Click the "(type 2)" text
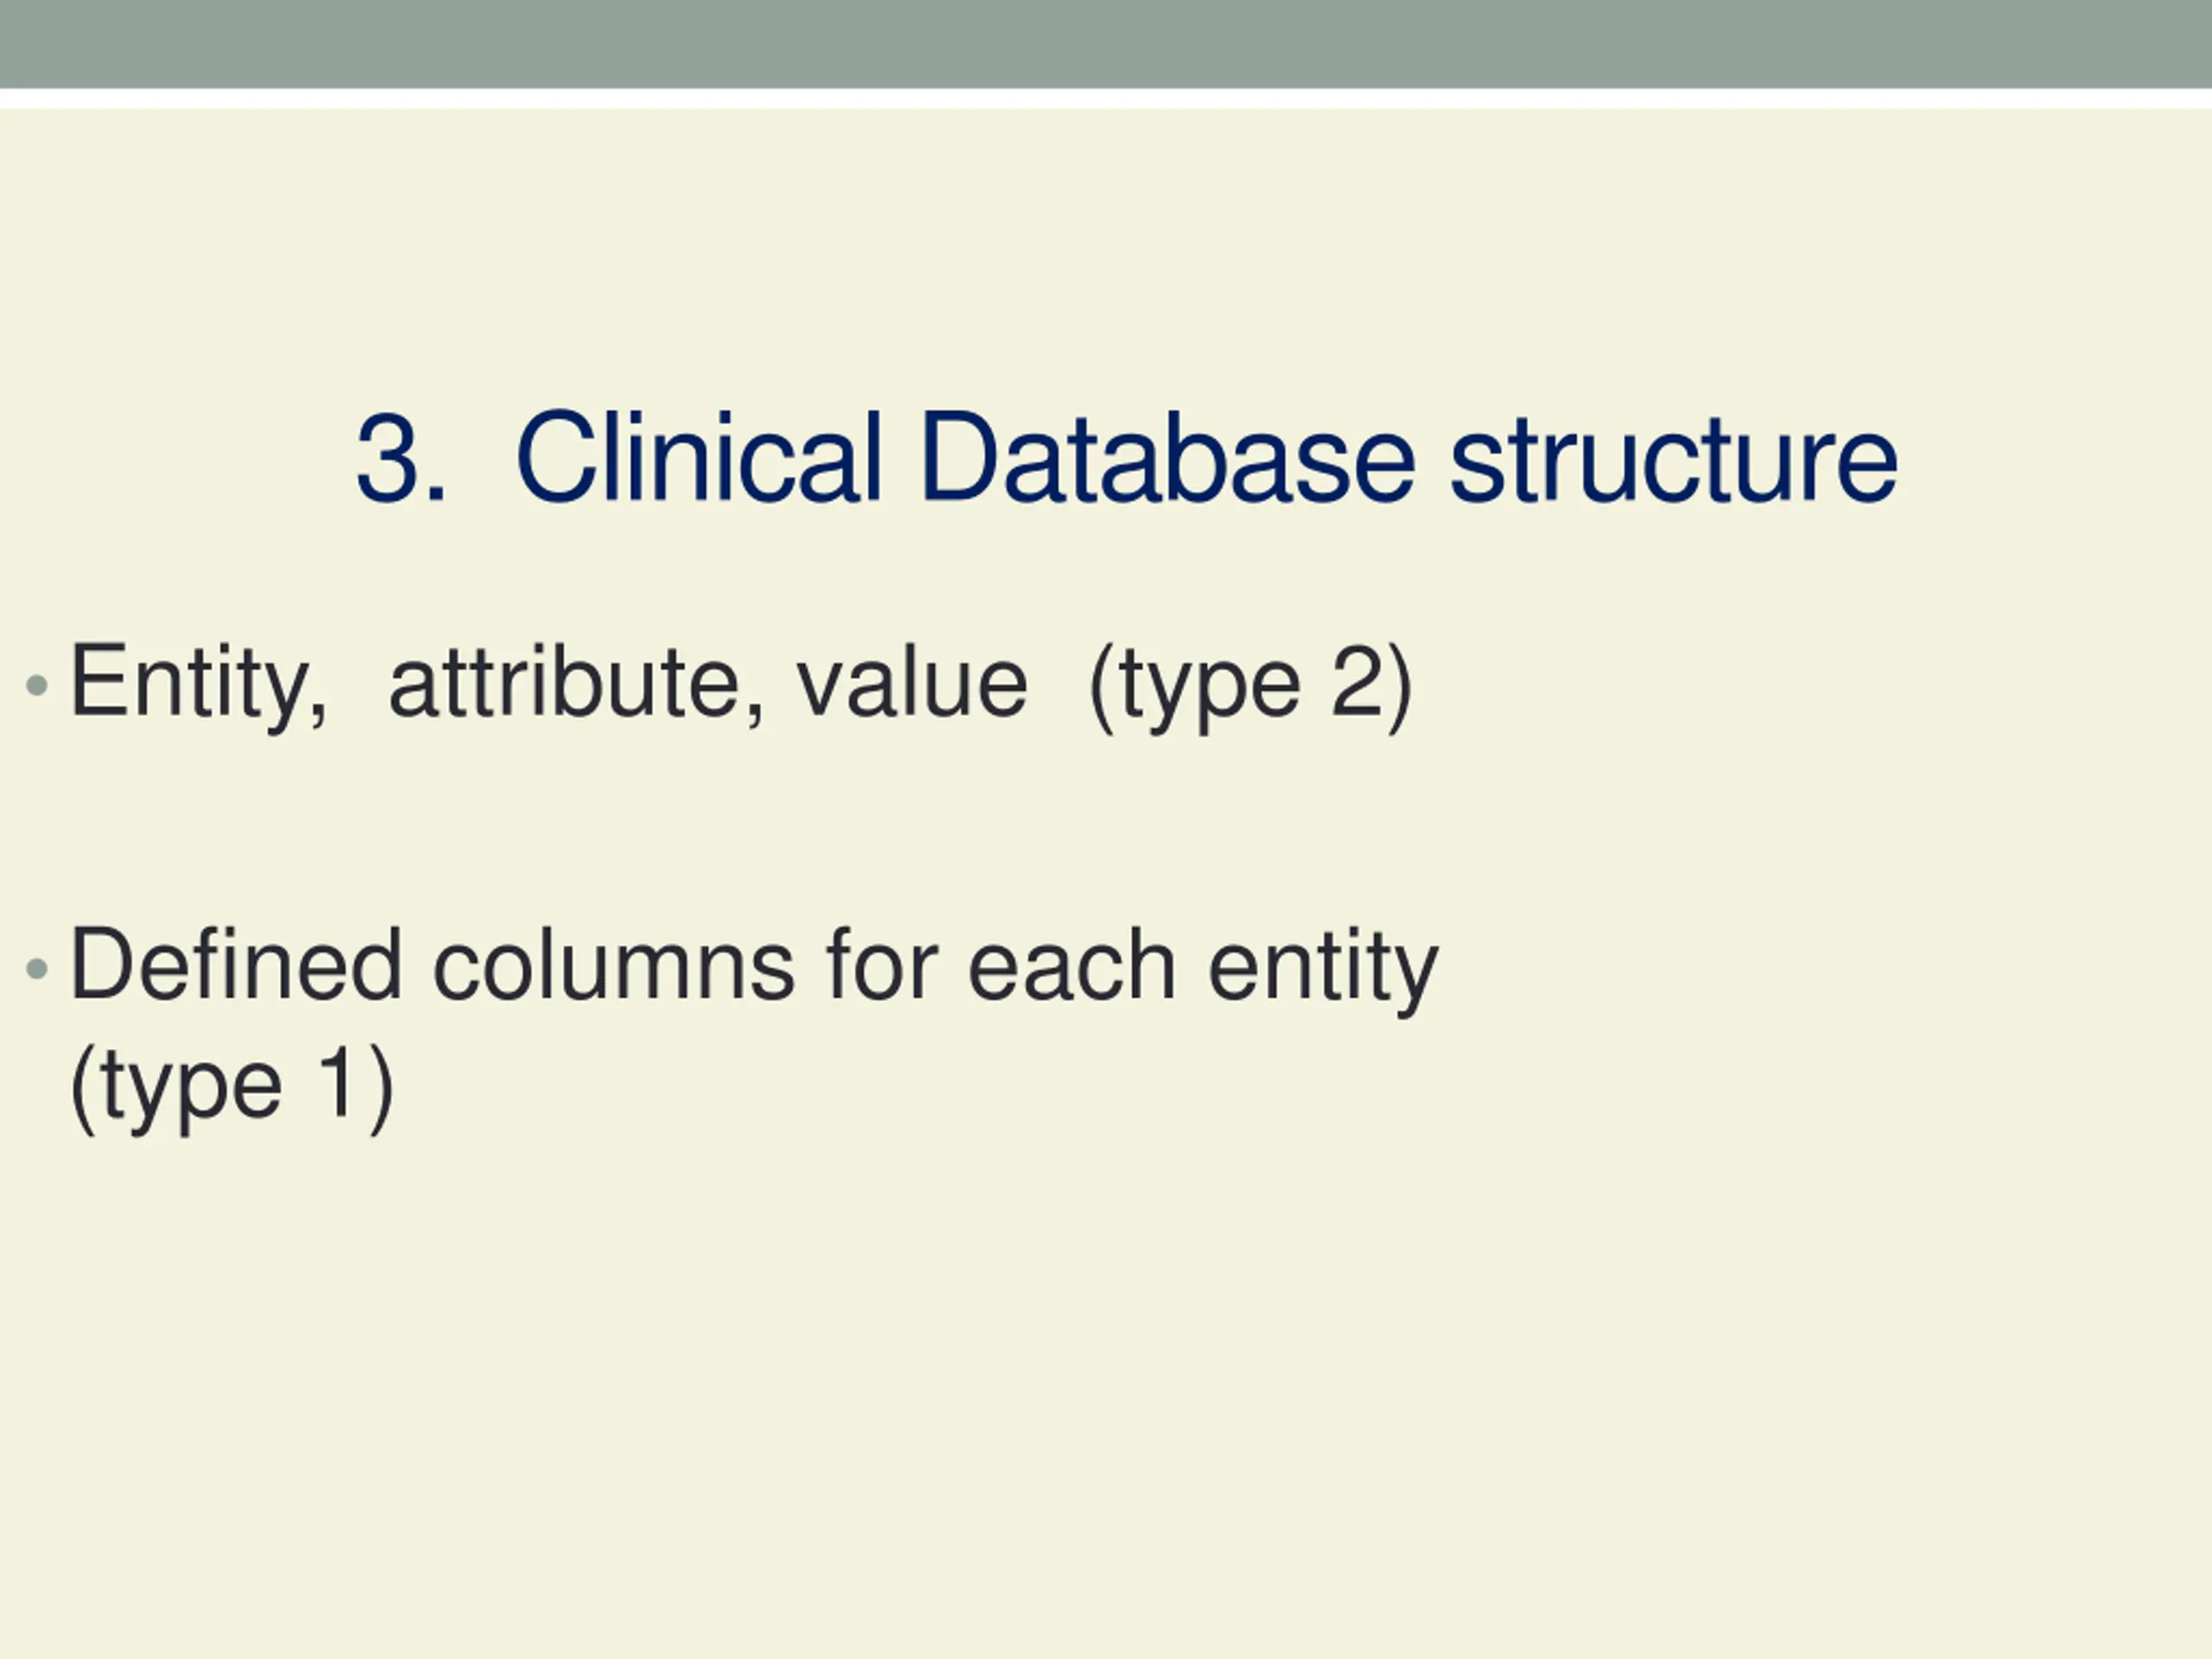Image resolution: width=2212 pixels, height=1659 pixels. (x=1252, y=688)
